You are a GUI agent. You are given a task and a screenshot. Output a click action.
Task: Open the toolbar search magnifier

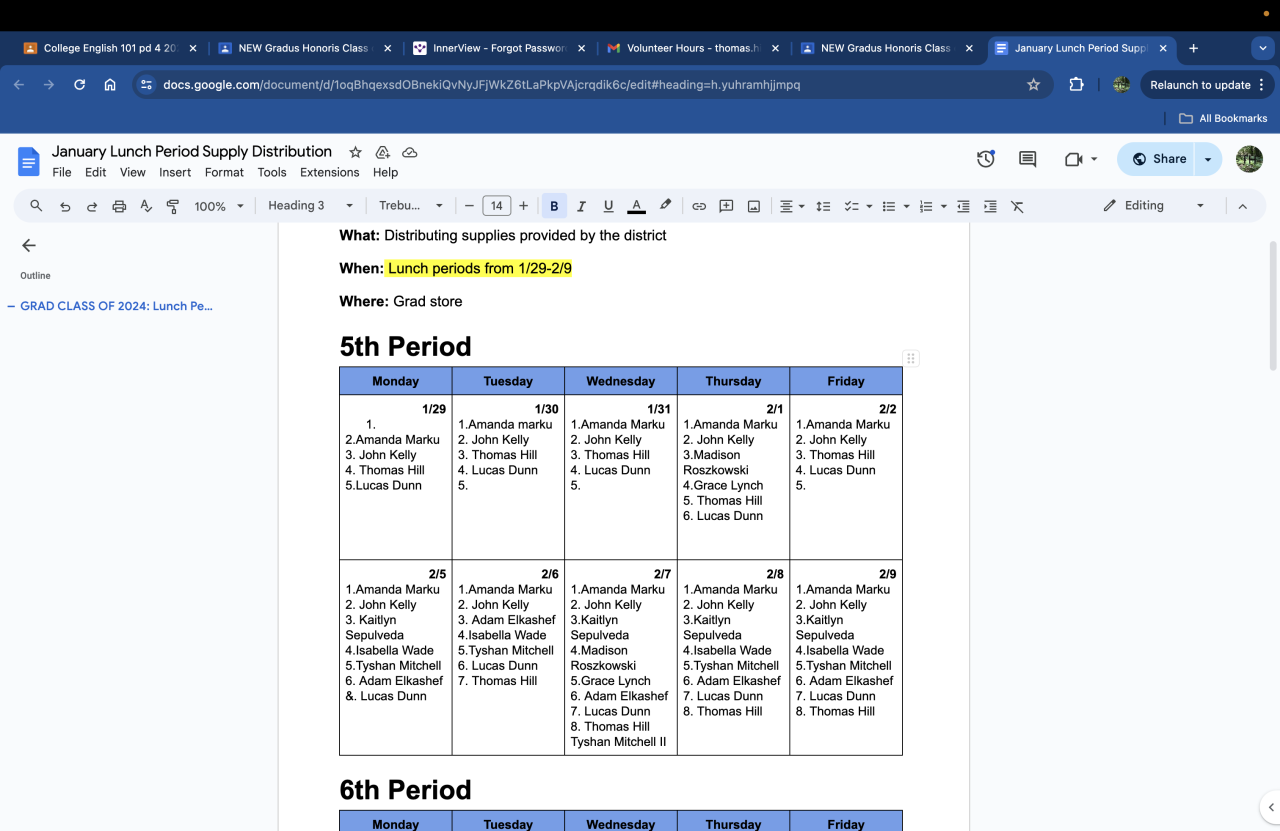[36, 206]
